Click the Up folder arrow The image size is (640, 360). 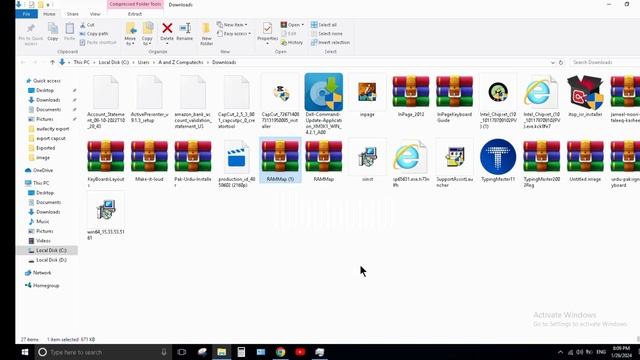[x=52, y=62]
